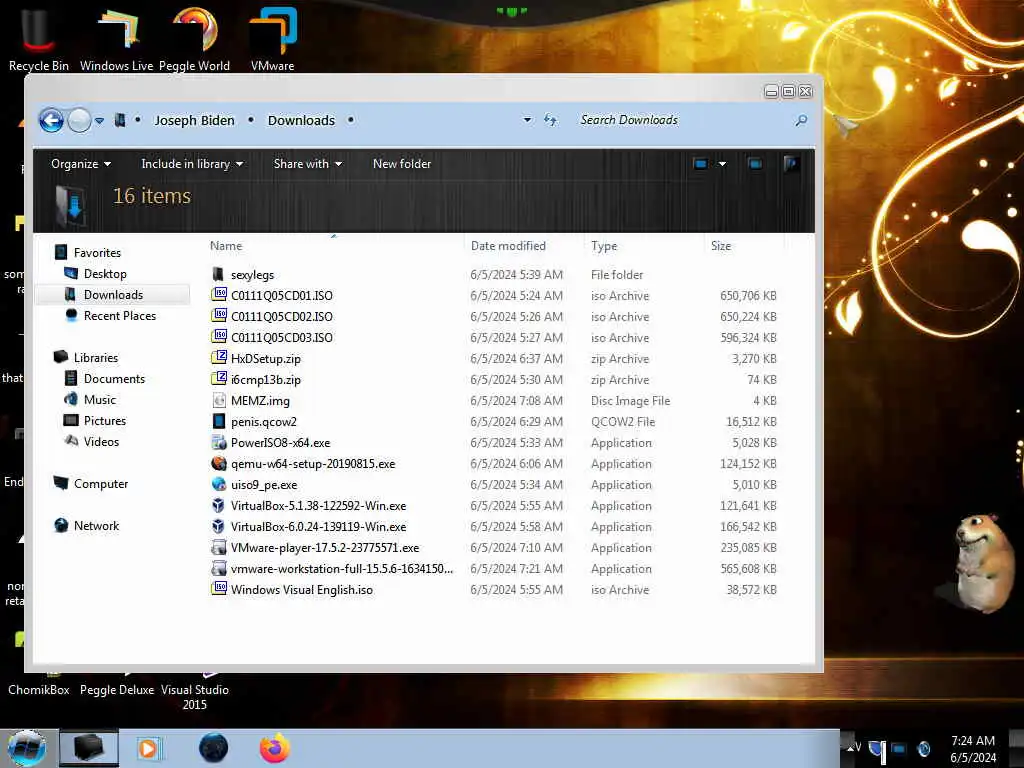Open the Include in library menu
The image size is (1024, 768).
192,164
